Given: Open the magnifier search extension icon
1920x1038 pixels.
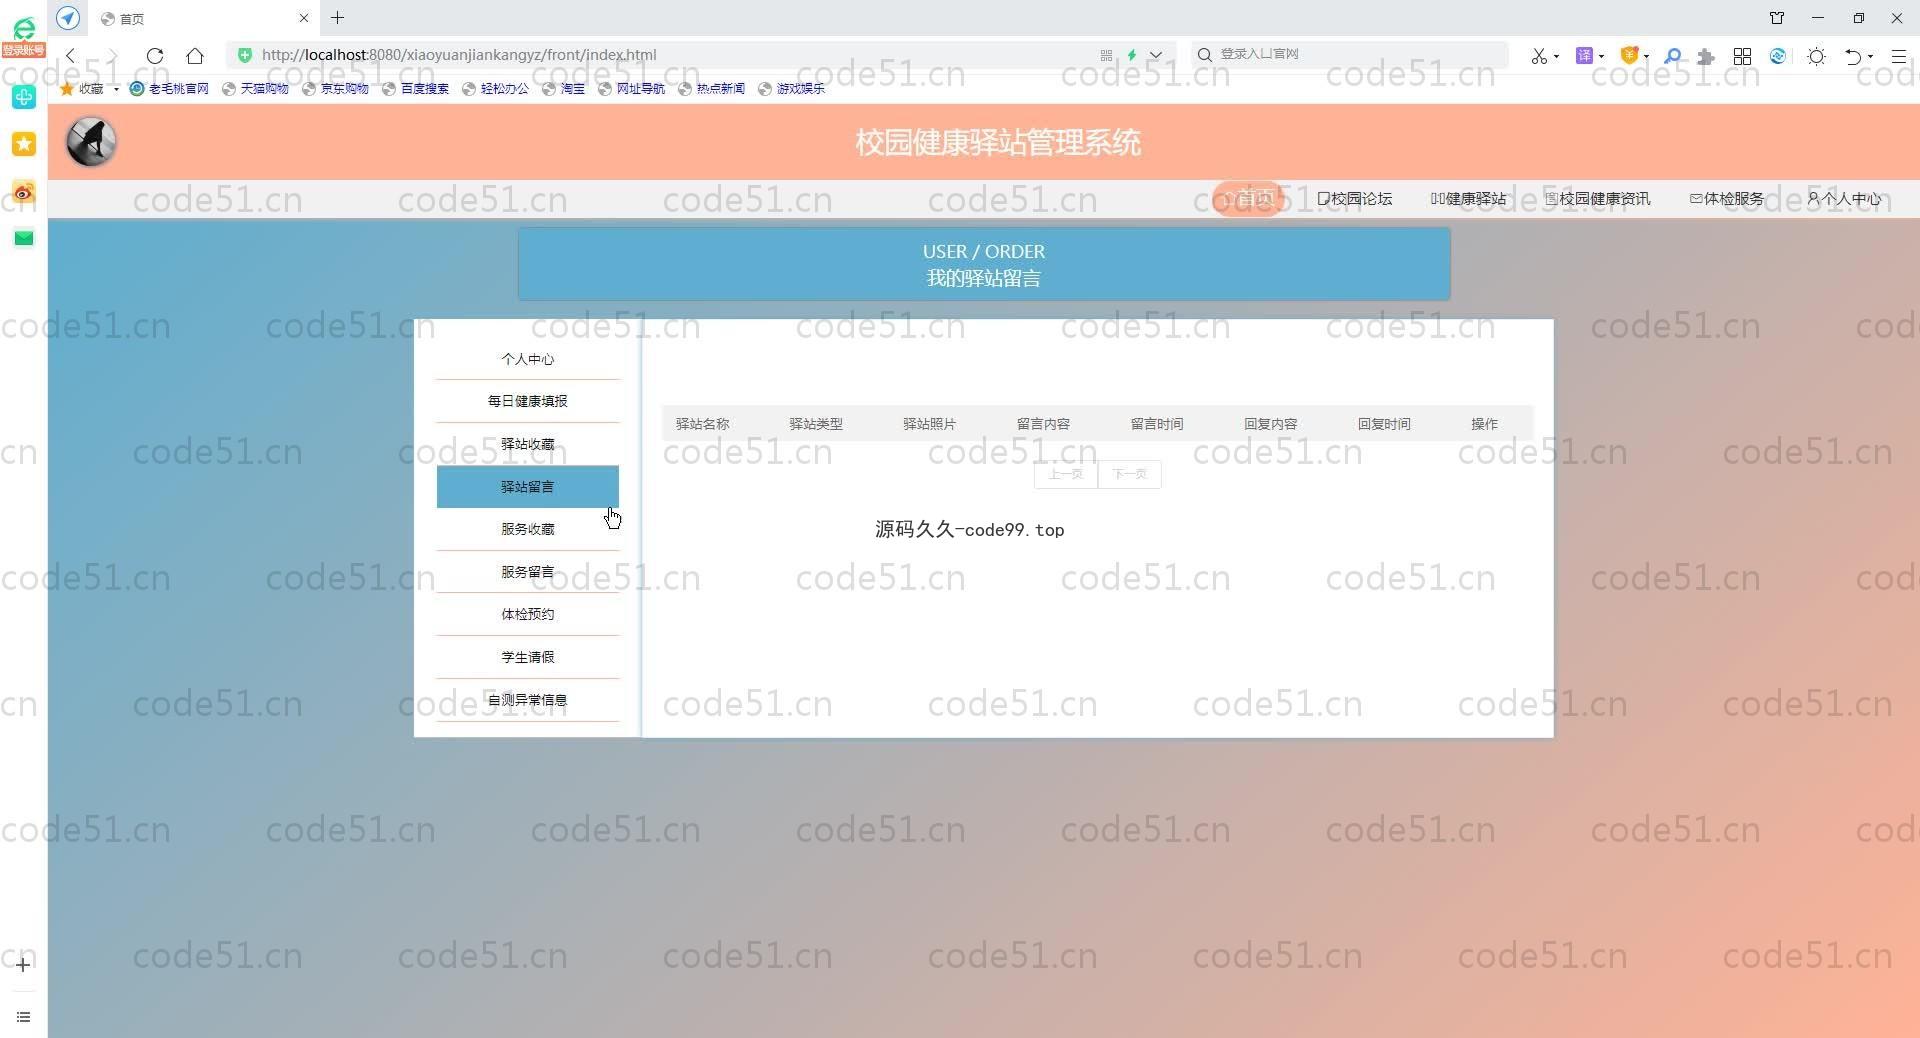Looking at the screenshot, I should 1672,56.
